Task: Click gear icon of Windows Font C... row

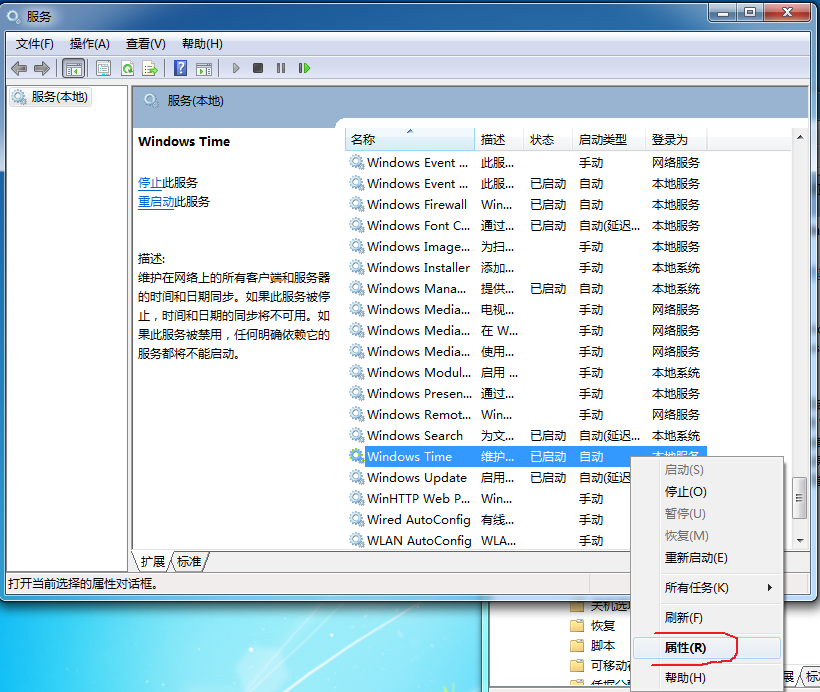Action: click(x=357, y=225)
